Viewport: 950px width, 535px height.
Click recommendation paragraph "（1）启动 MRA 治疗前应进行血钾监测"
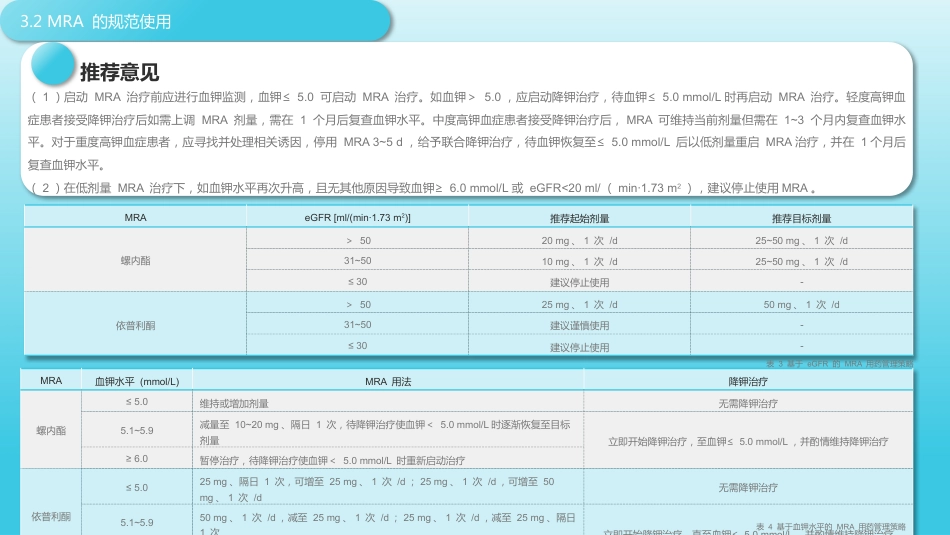click(x=467, y=131)
